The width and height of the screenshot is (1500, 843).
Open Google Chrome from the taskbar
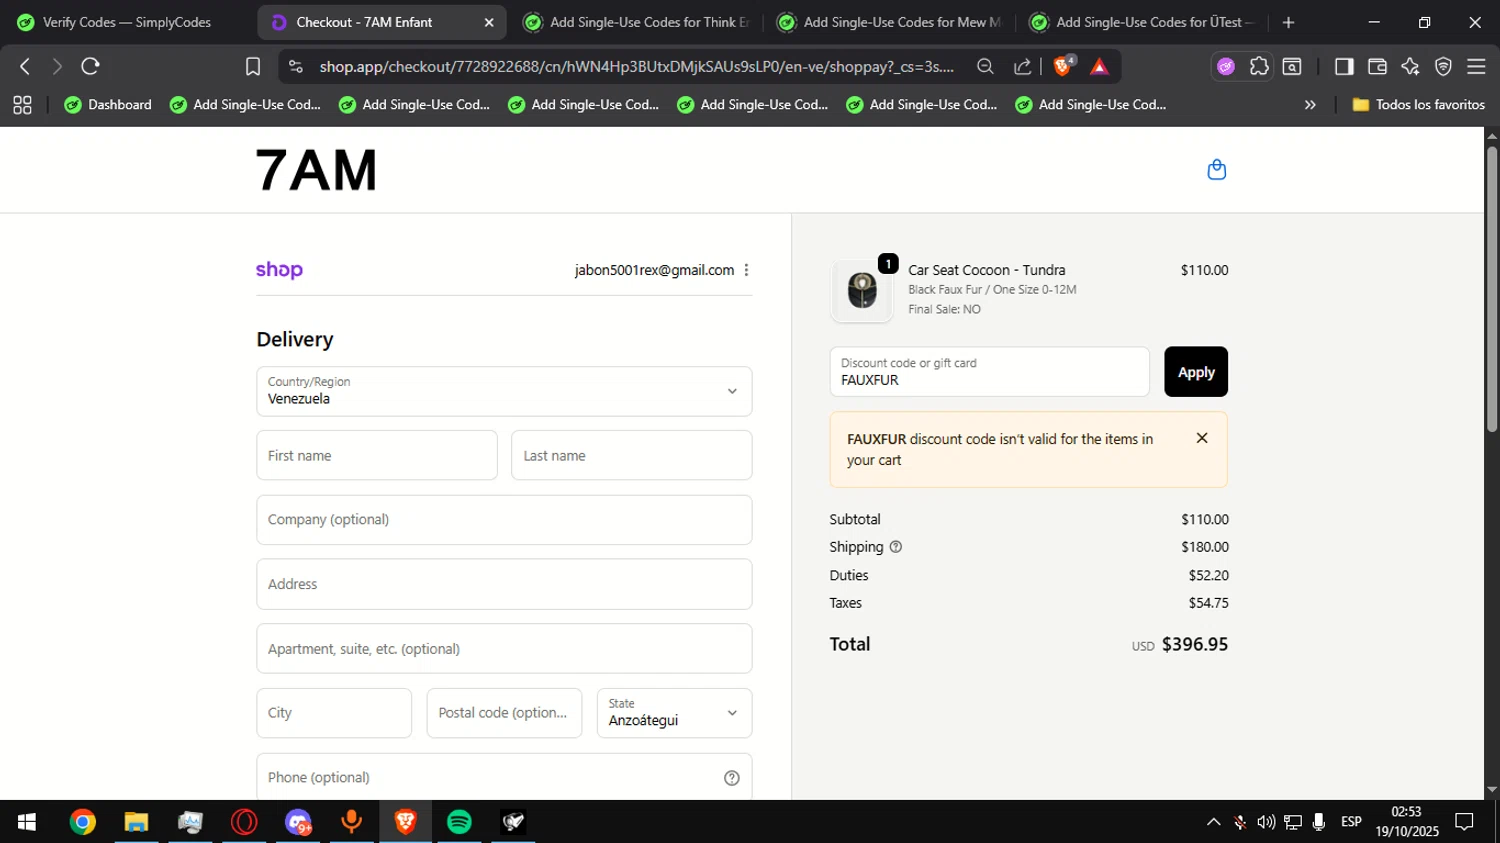click(83, 822)
